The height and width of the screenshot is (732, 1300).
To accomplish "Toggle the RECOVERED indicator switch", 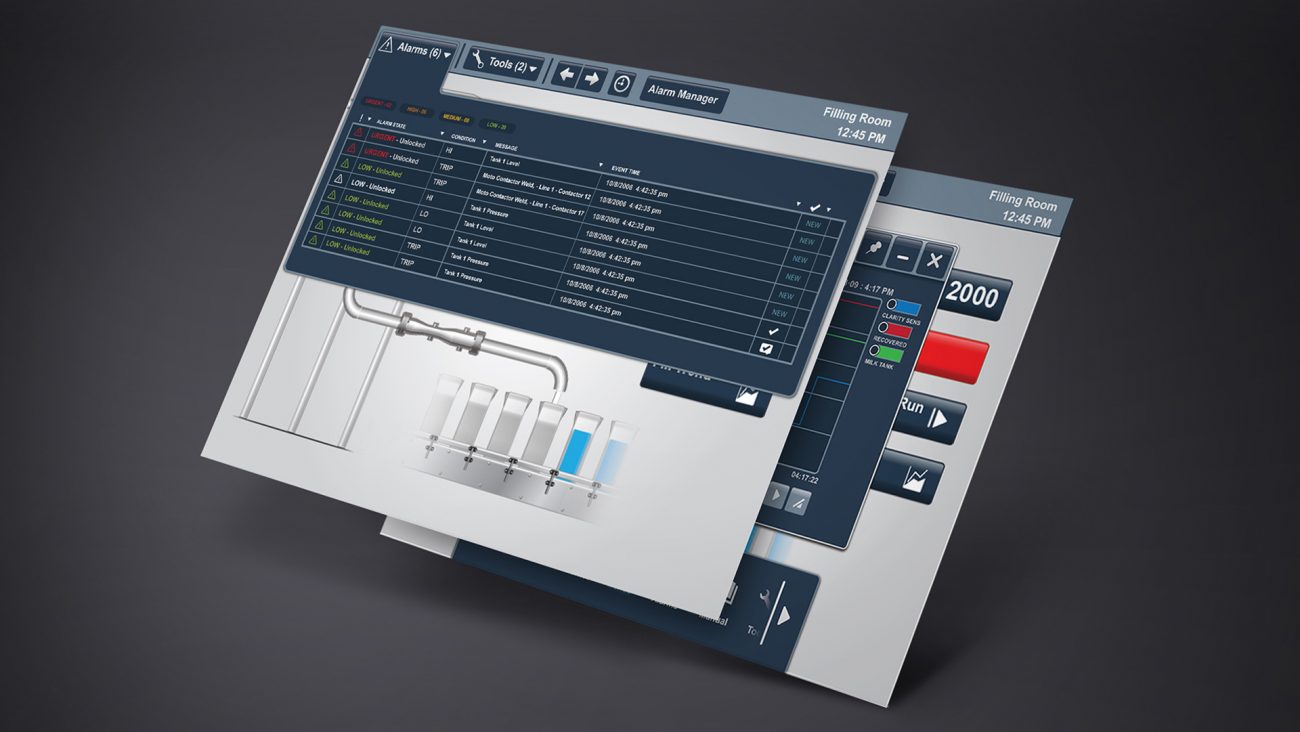I will (x=884, y=328).
